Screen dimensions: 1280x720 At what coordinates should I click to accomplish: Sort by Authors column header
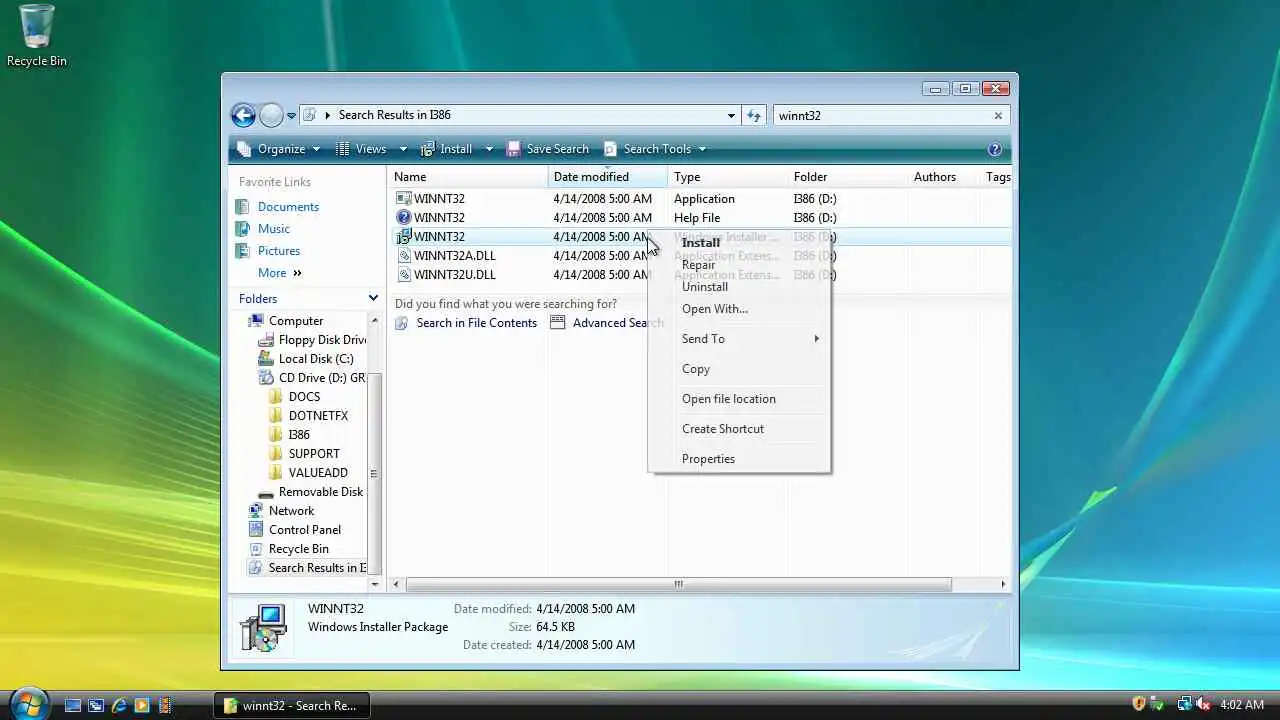coord(944,177)
